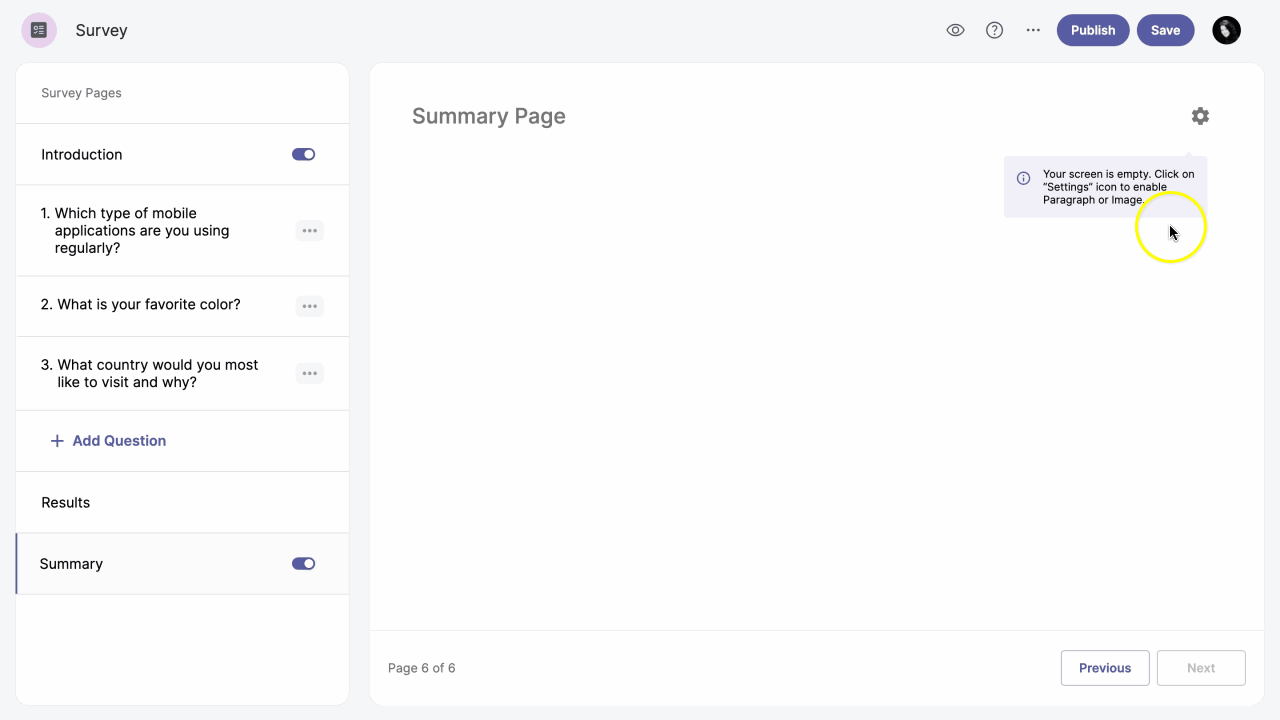Viewport: 1280px width, 720px height.
Task: Click the Save button
Action: click(x=1165, y=30)
